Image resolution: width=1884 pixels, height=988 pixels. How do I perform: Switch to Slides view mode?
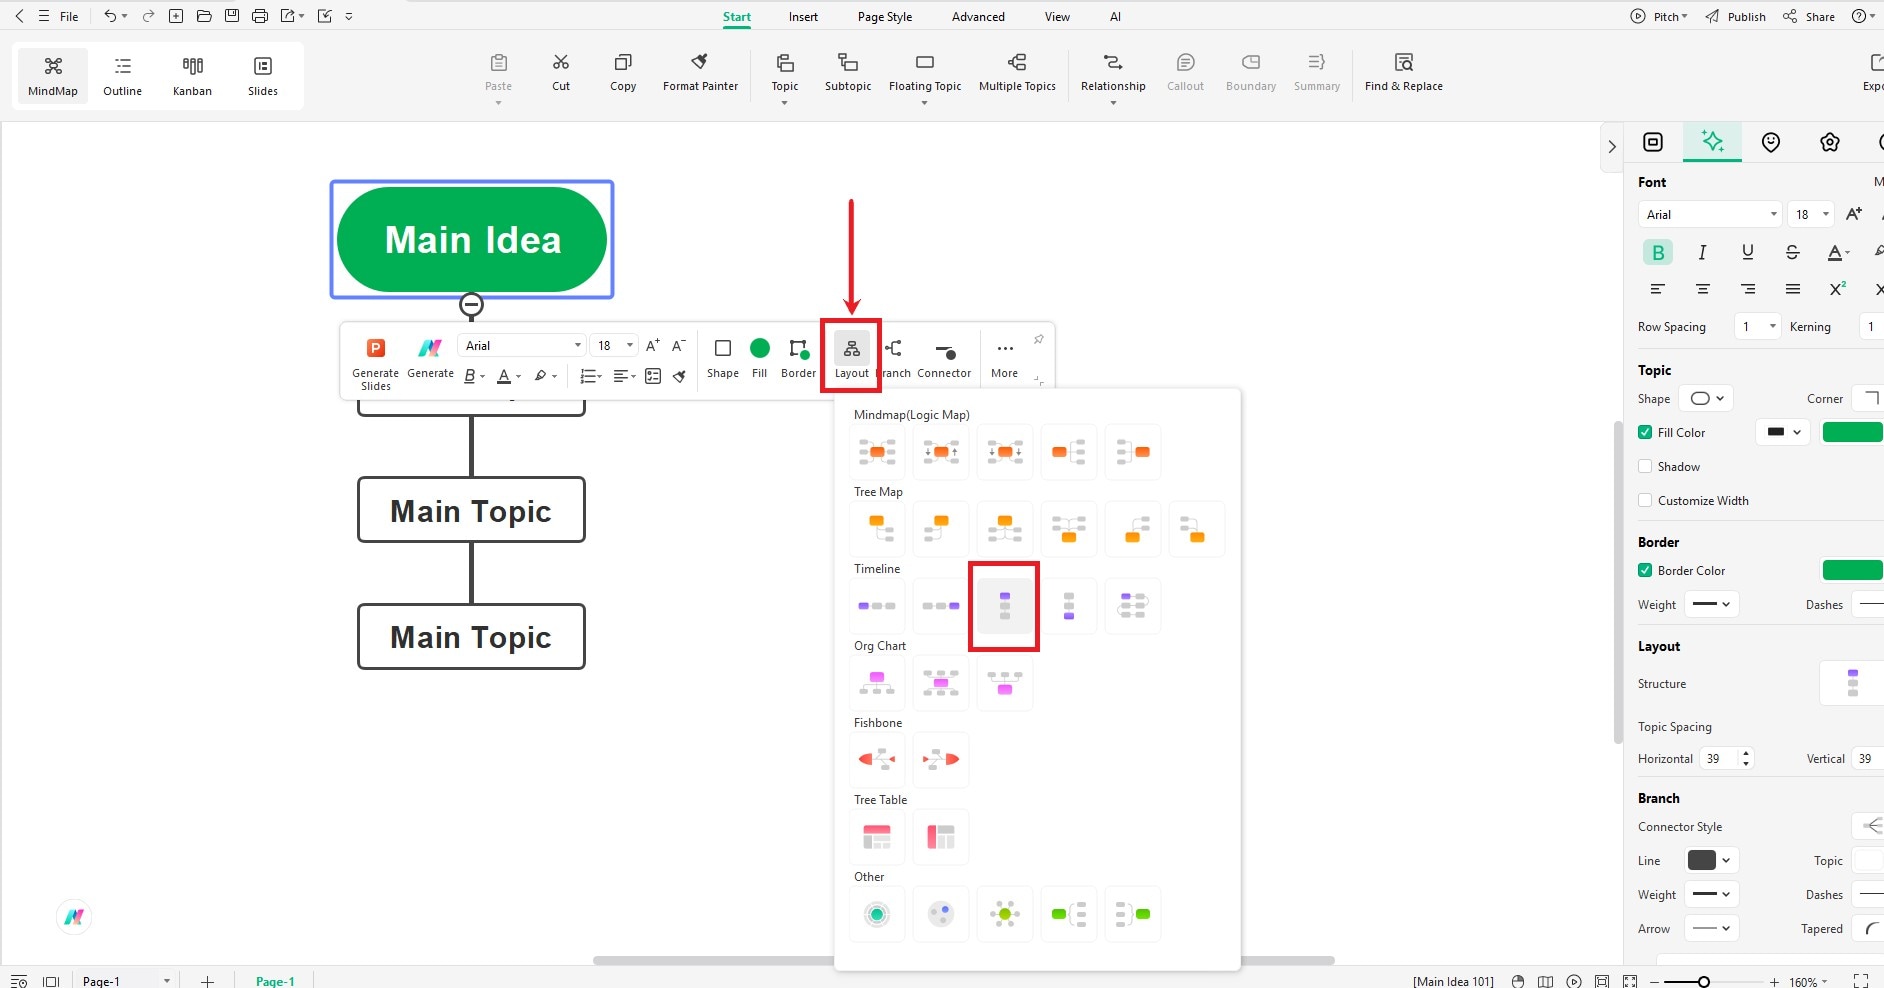(263, 76)
